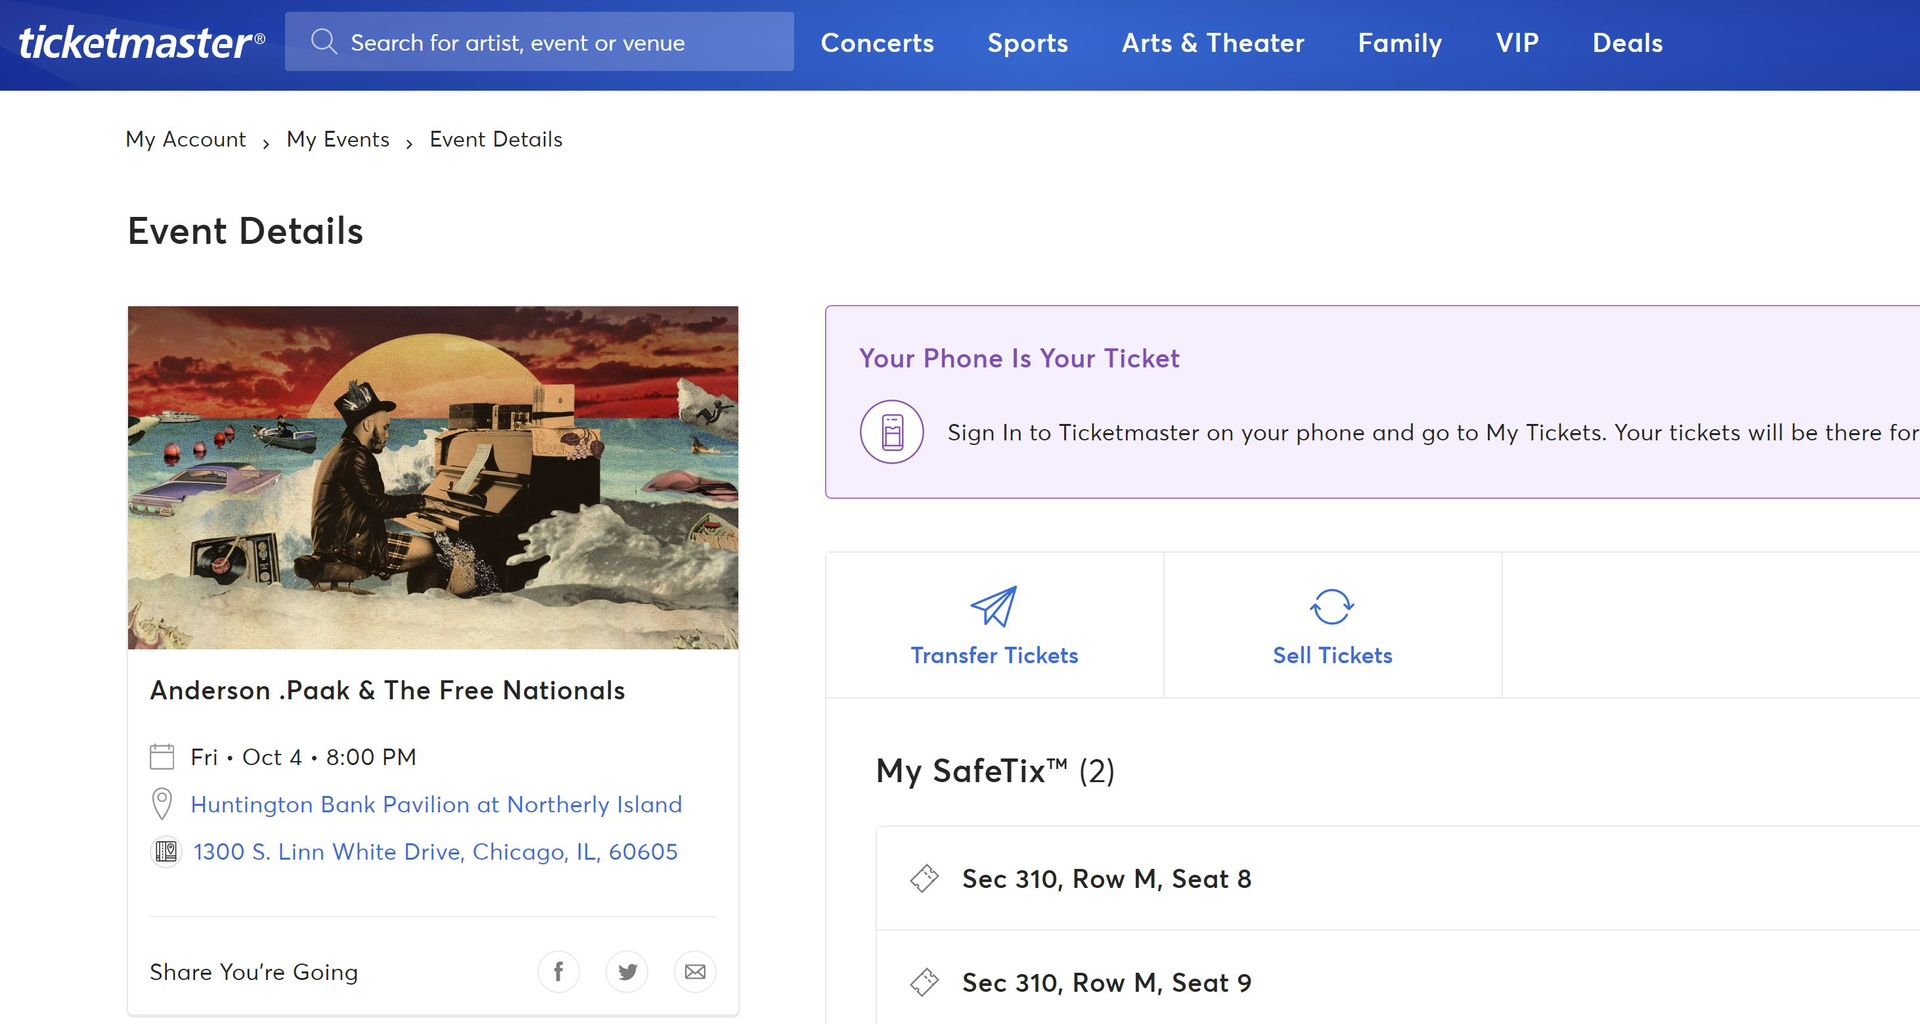The image size is (1920, 1024).
Task: Click the Sell Tickets refresh icon
Action: pos(1332,606)
